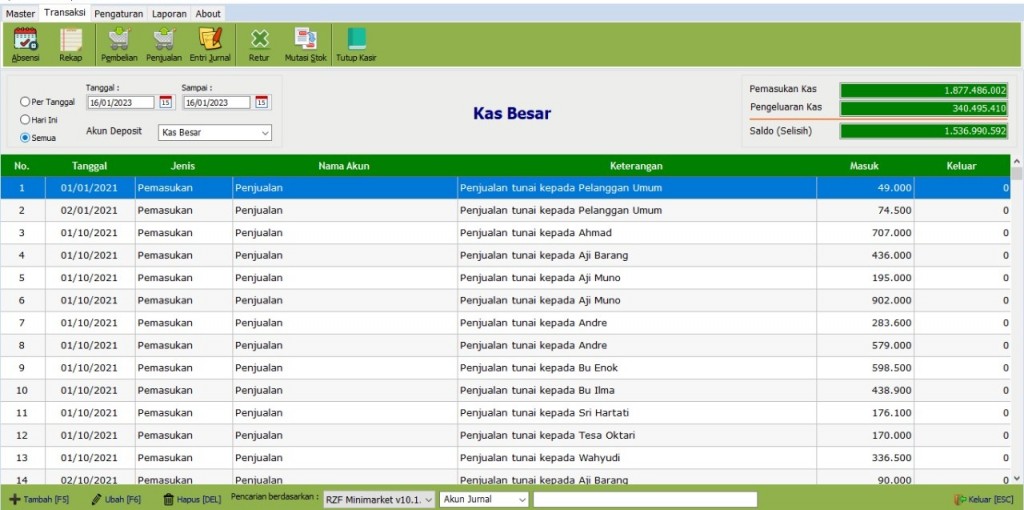Sort by the Masuk column header
Image resolution: width=1024 pixels, height=510 pixels.
tap(864, 166)
